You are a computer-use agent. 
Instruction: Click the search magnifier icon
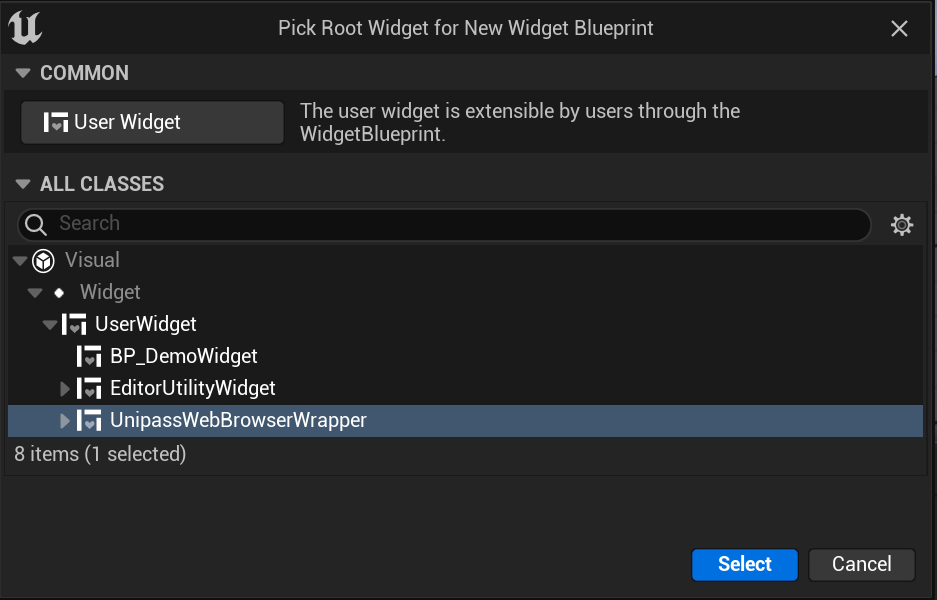(x=34, y=224)
